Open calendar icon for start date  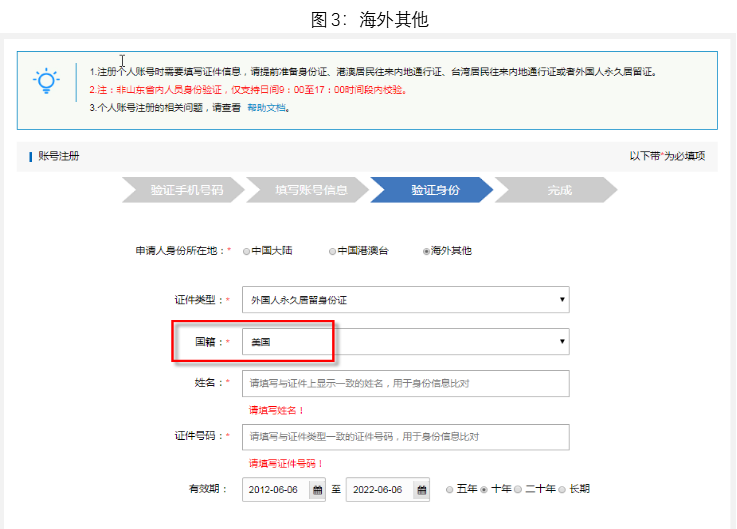click(318, 489)
